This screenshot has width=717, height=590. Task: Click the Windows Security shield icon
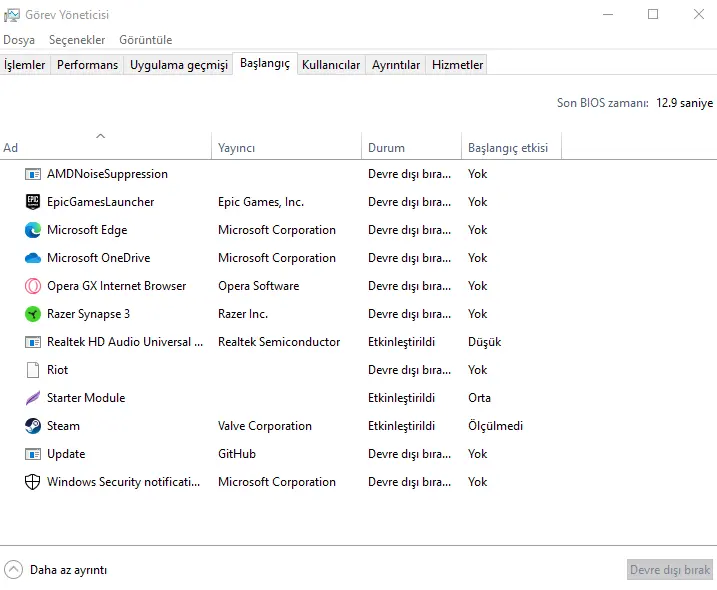pos(32,482)
